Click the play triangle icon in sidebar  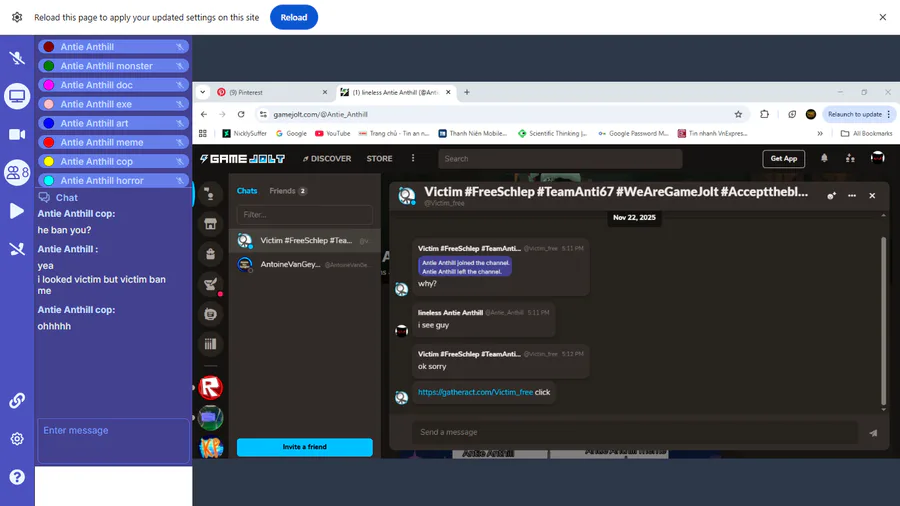tap(17, 211)
